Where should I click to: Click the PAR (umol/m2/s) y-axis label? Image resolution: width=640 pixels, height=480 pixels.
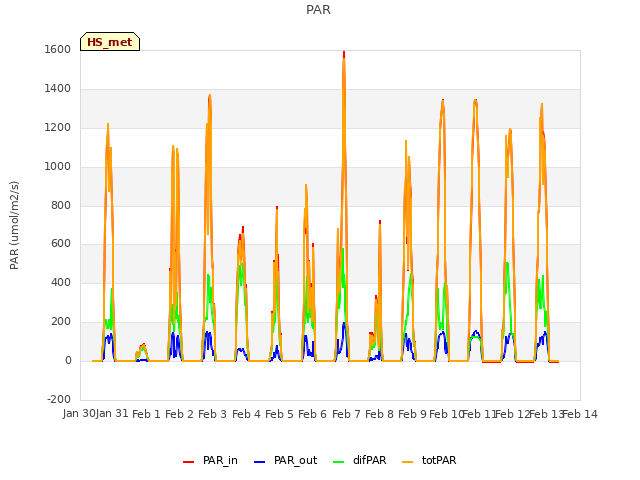[14, 225]
